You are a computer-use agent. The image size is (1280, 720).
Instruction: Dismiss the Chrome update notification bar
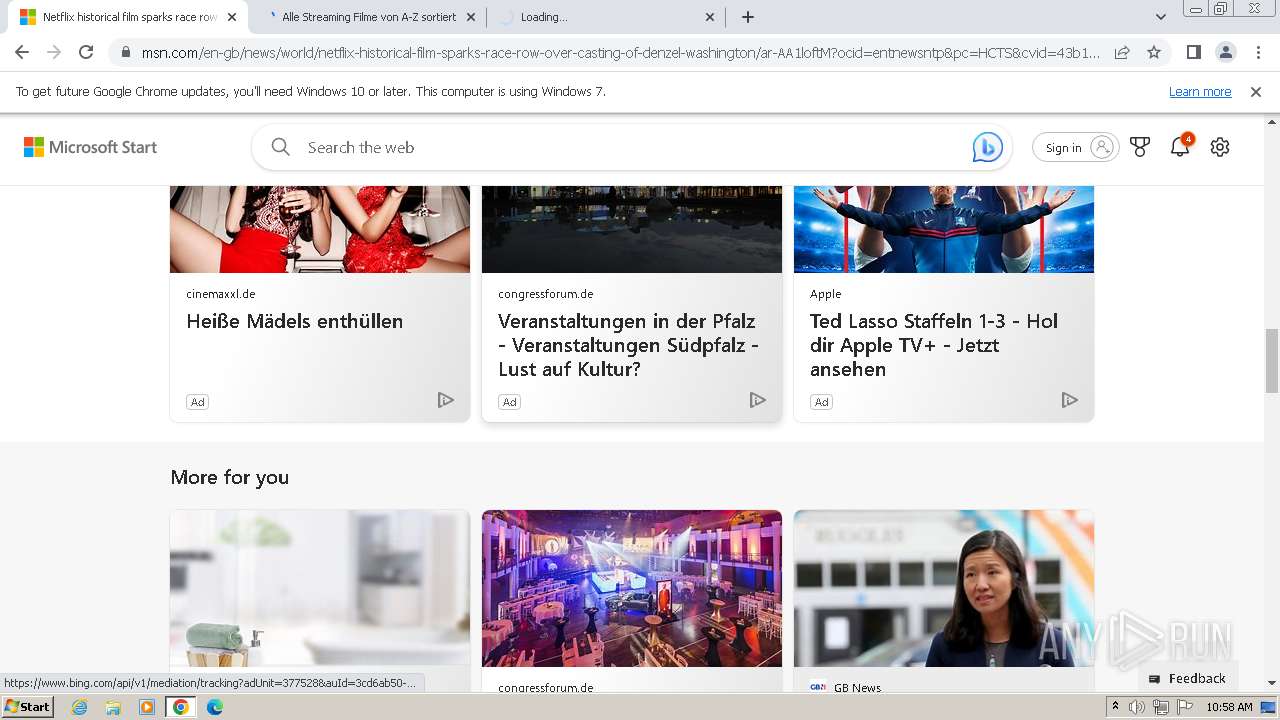pyautogui.click(x=1256, y=92)
